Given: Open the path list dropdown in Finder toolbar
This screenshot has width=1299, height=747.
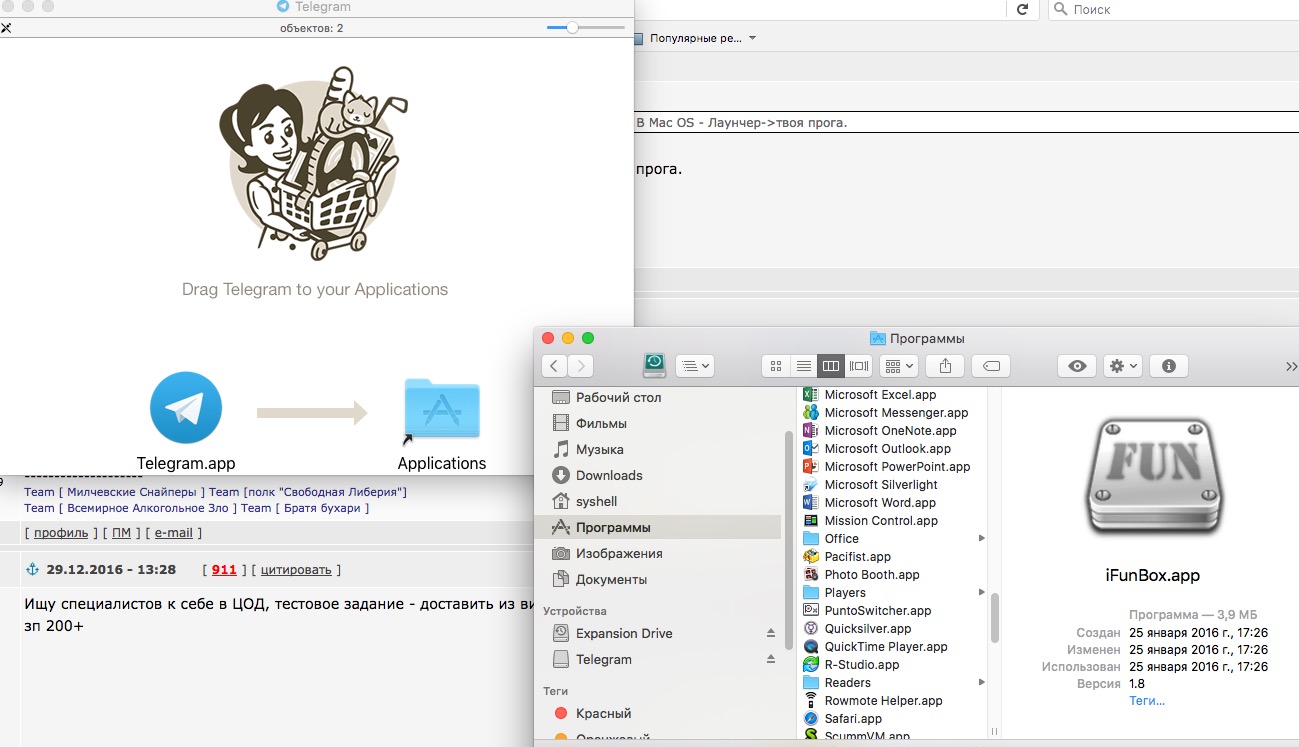Looking at the screenshot, I should coord(694,366).
